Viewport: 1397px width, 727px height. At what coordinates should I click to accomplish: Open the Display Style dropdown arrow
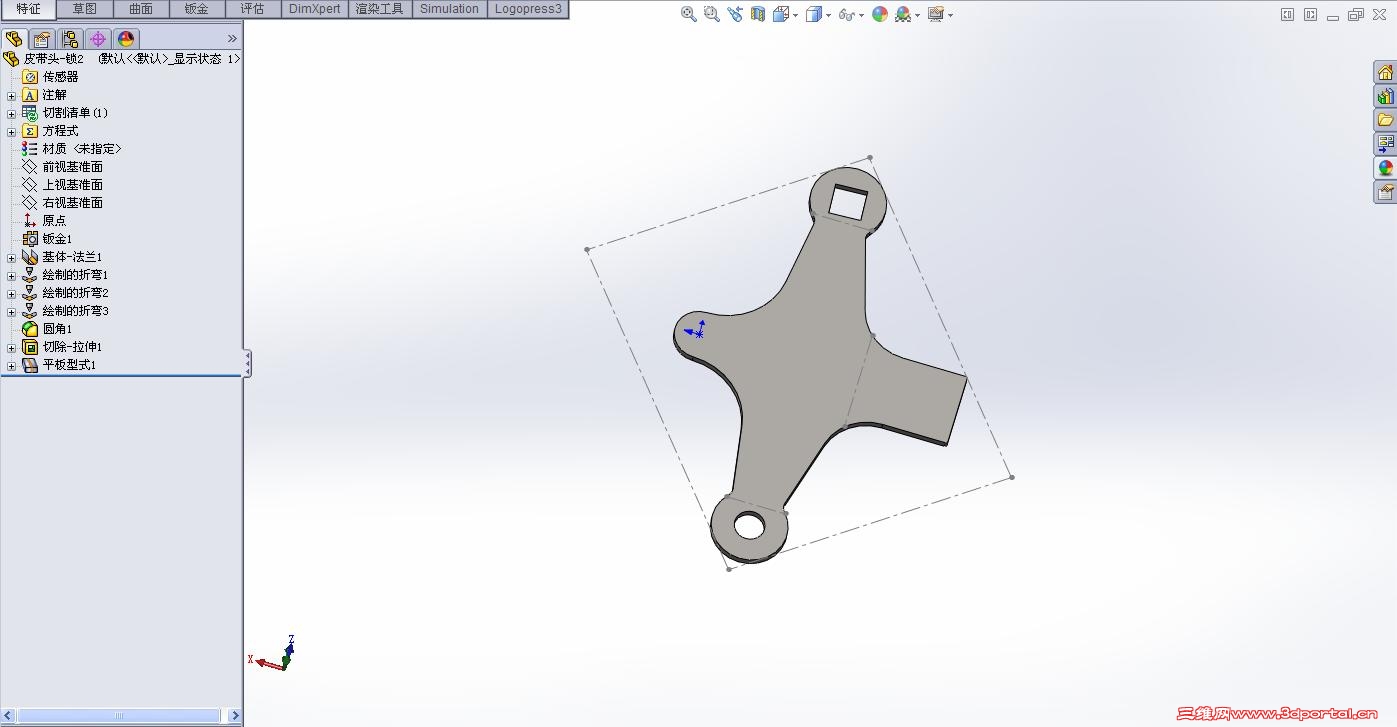pyautogui.click(x=828, y=15)
